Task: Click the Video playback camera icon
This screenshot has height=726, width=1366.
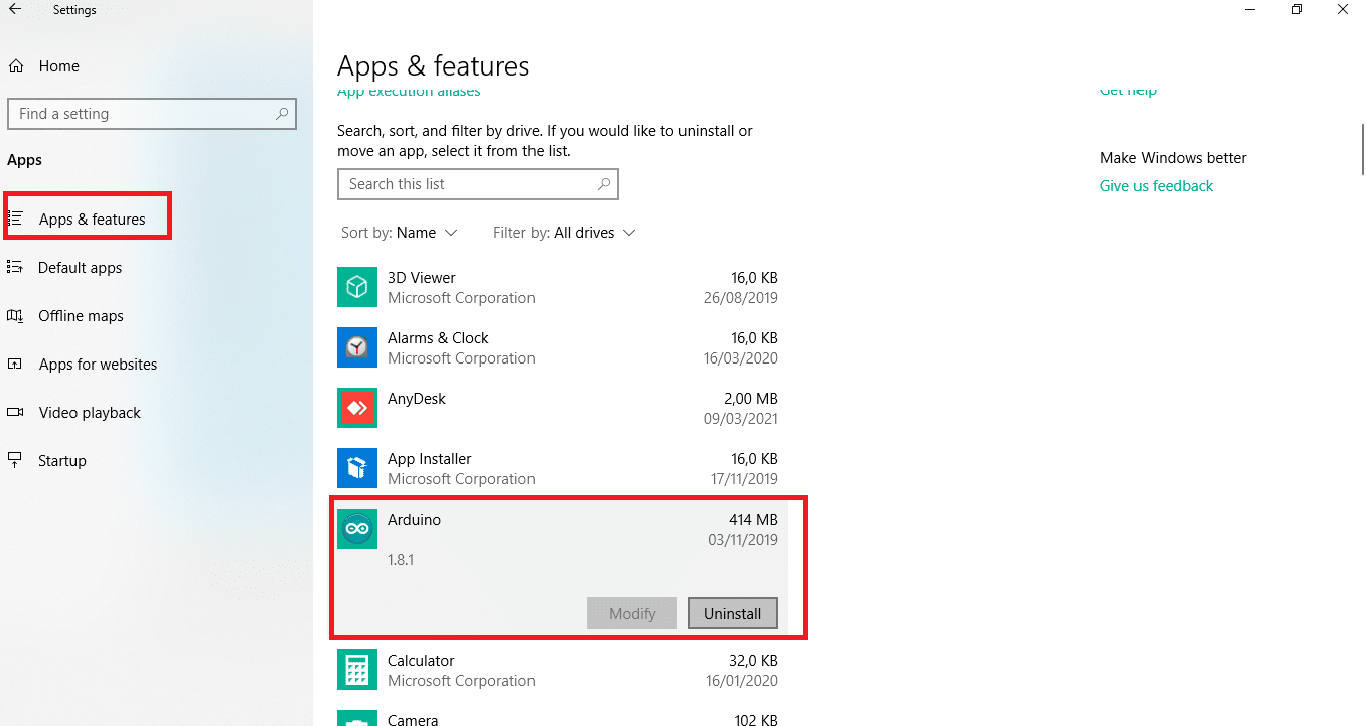Action: coord(15,412)
